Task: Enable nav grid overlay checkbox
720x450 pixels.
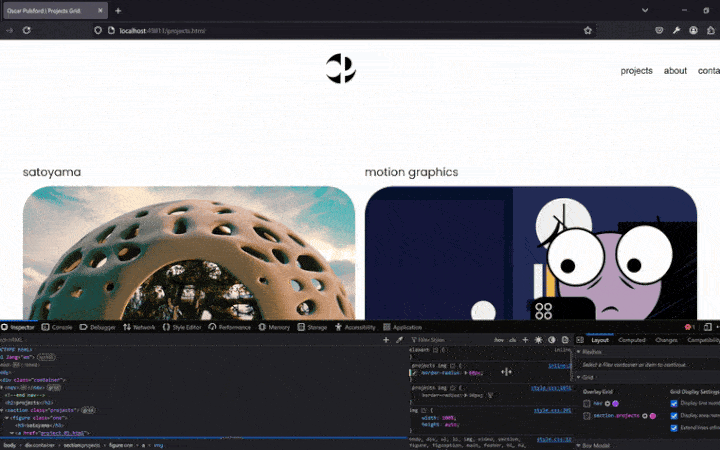Action: click(586, 404)
